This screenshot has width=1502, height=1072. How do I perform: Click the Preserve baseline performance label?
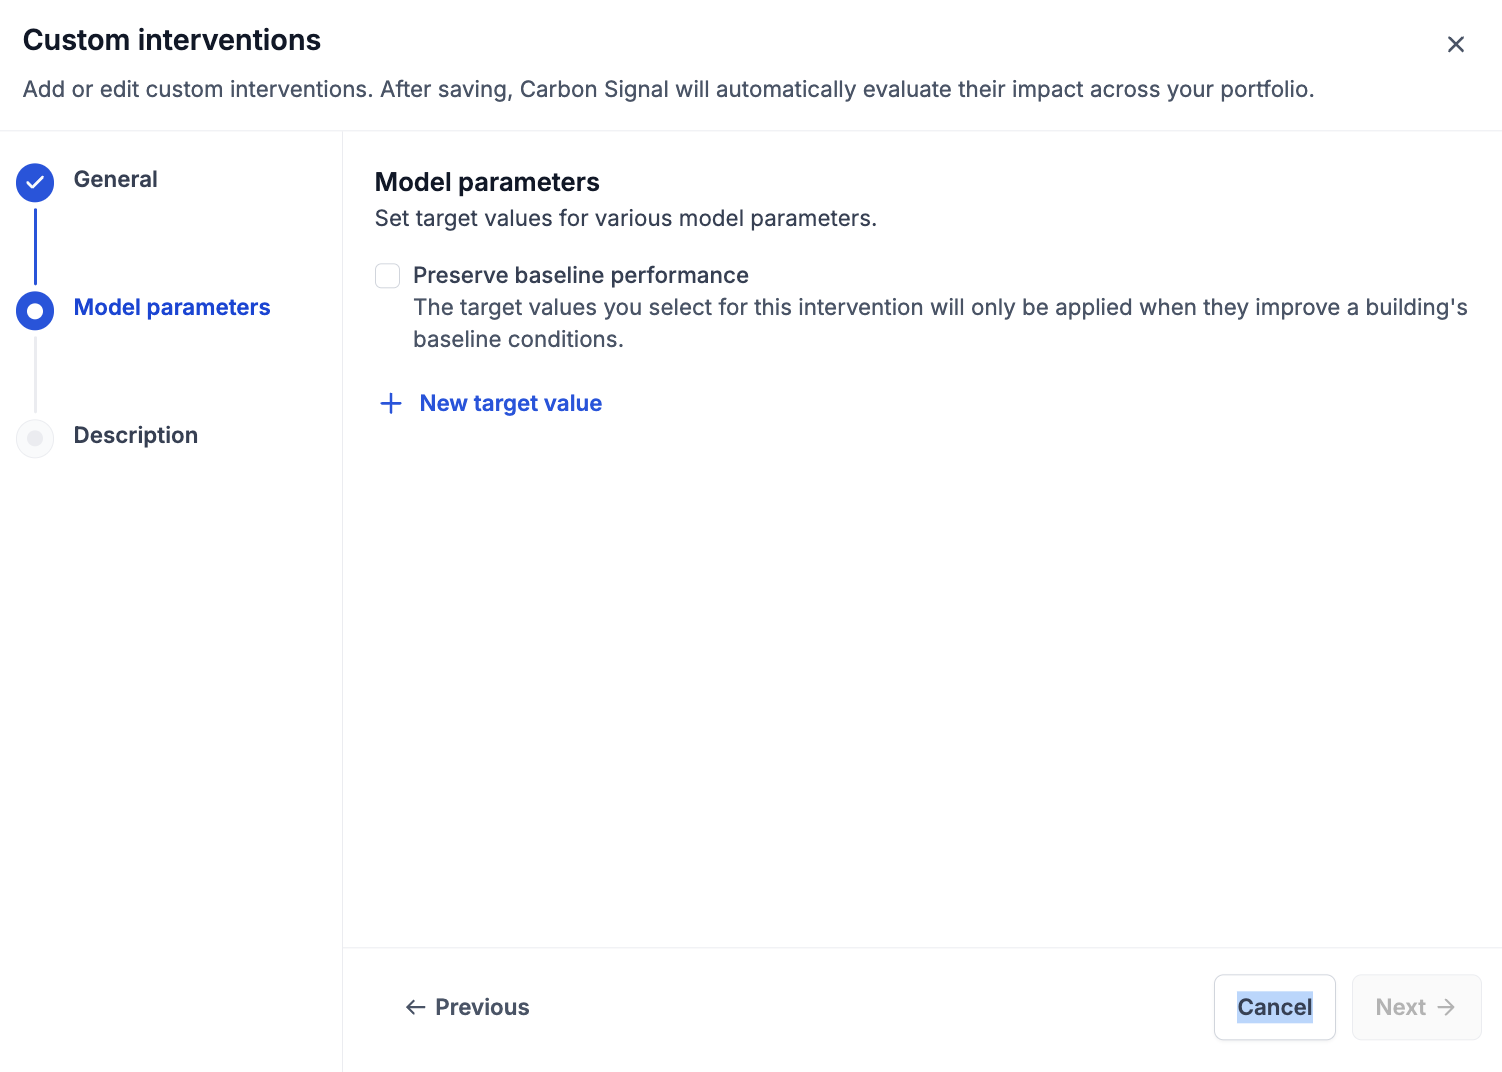click(580, 275)
